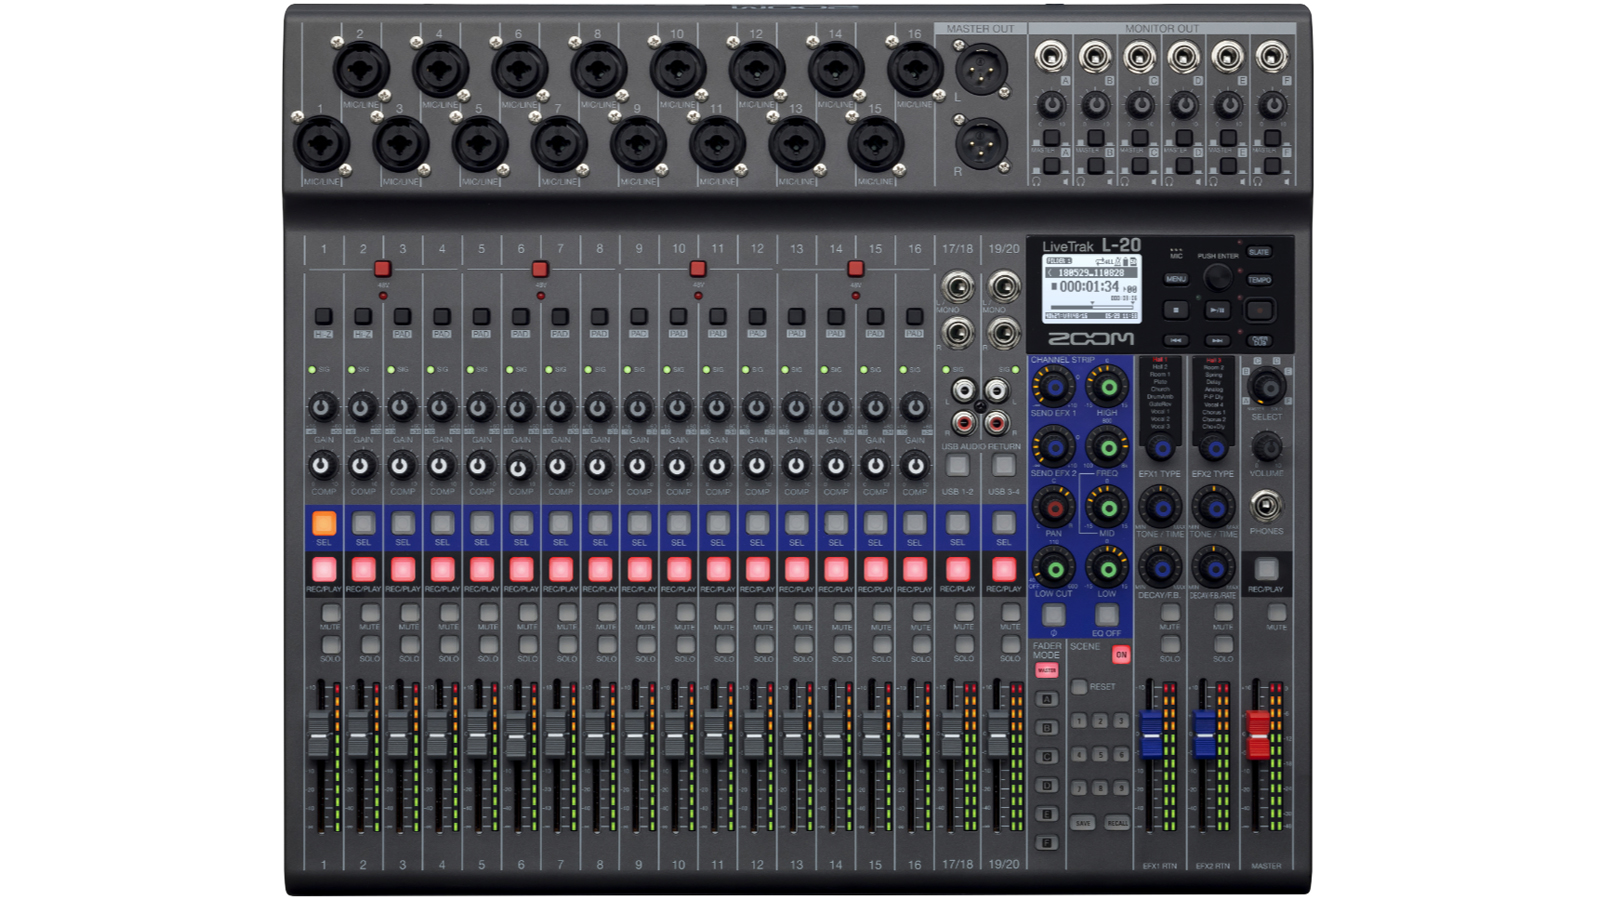The image size is (1600, 900).
Task: Enable the USB 1-2 return button
Action: (957, 465)
